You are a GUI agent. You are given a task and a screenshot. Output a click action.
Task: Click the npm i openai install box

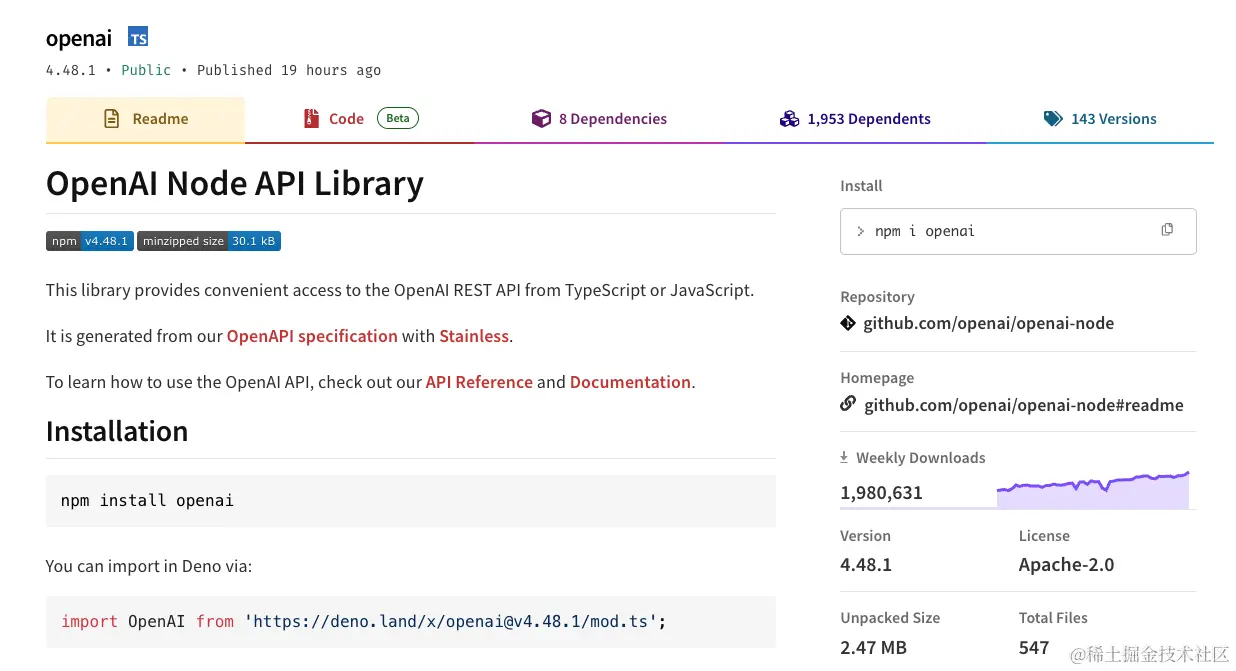pos(1018,231)
